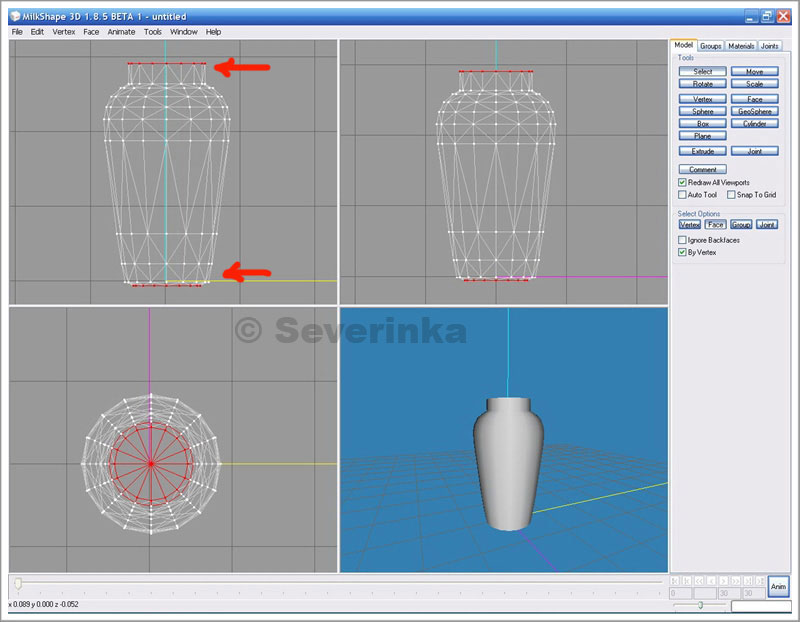
Task: Activate the Rotate tool
Action: tap(703, 84)
